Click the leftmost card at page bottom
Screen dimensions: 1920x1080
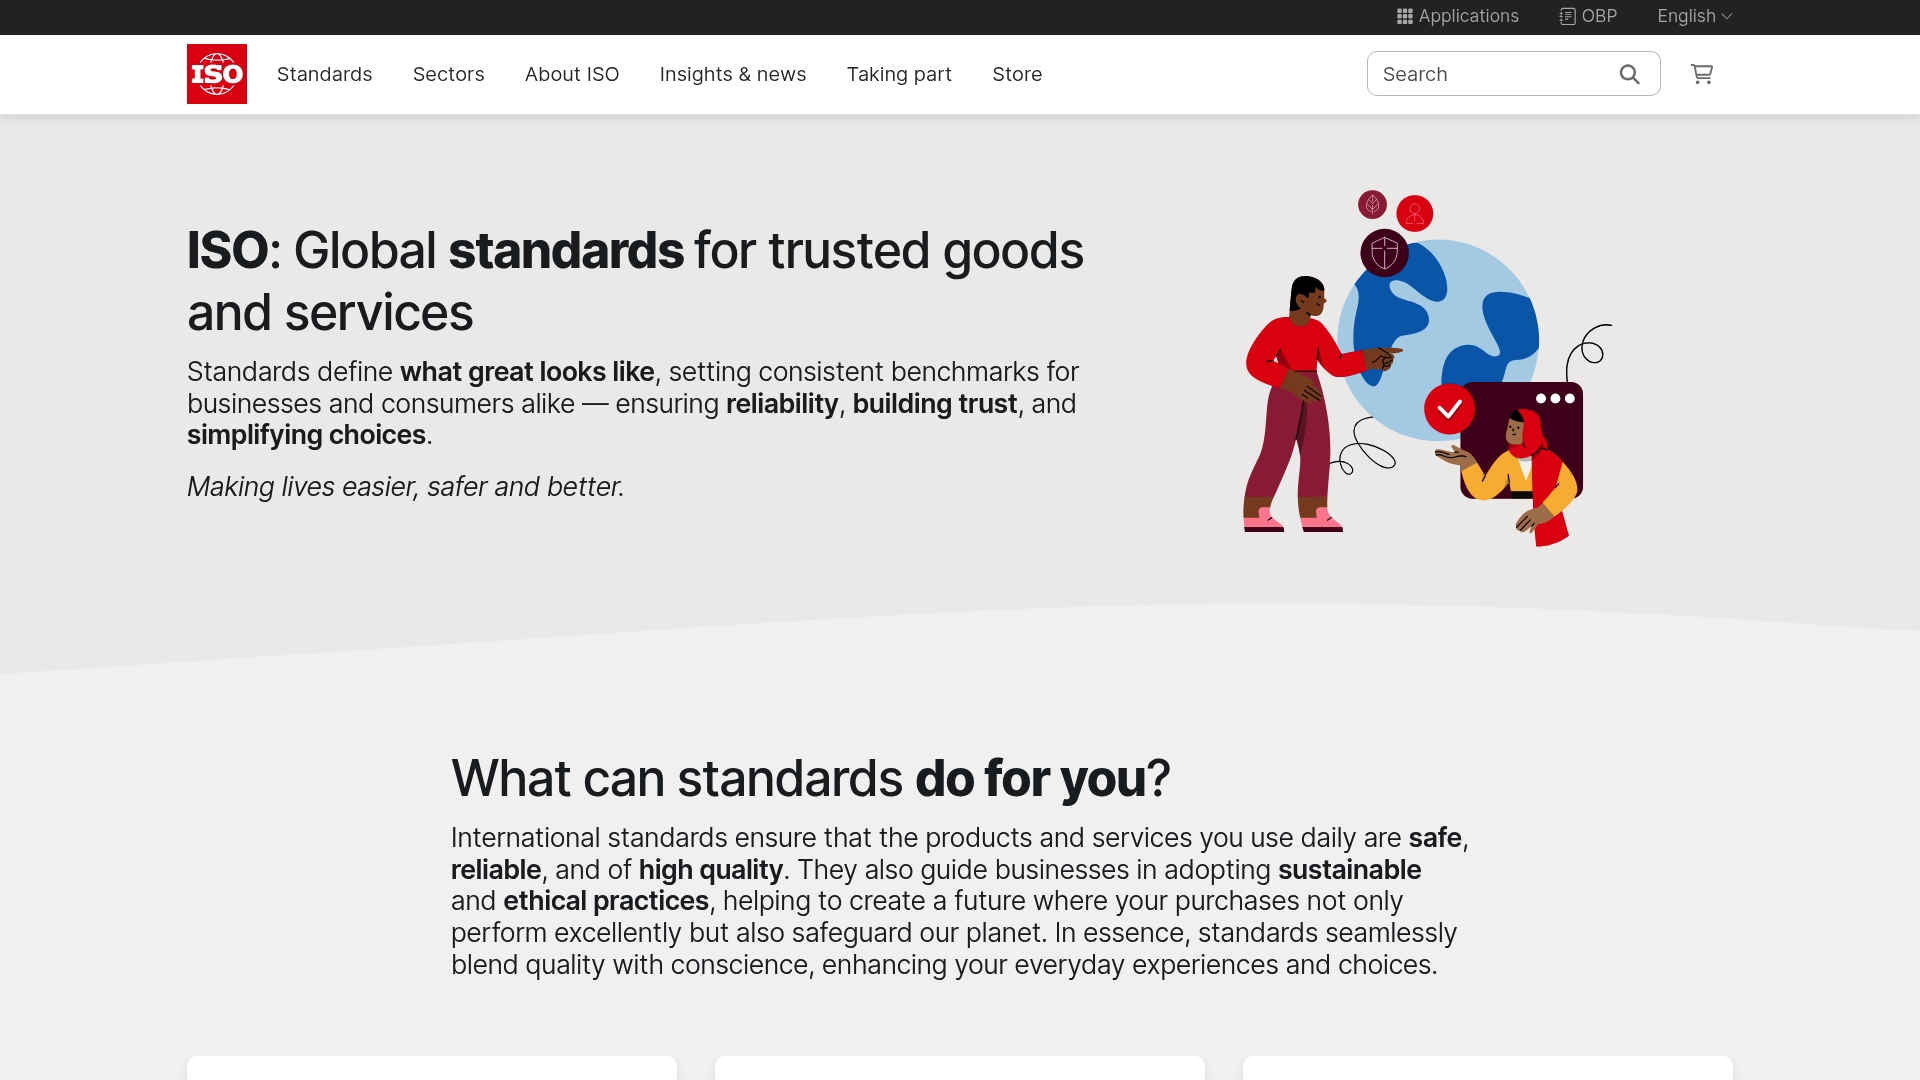click(x=431, y=1072)
